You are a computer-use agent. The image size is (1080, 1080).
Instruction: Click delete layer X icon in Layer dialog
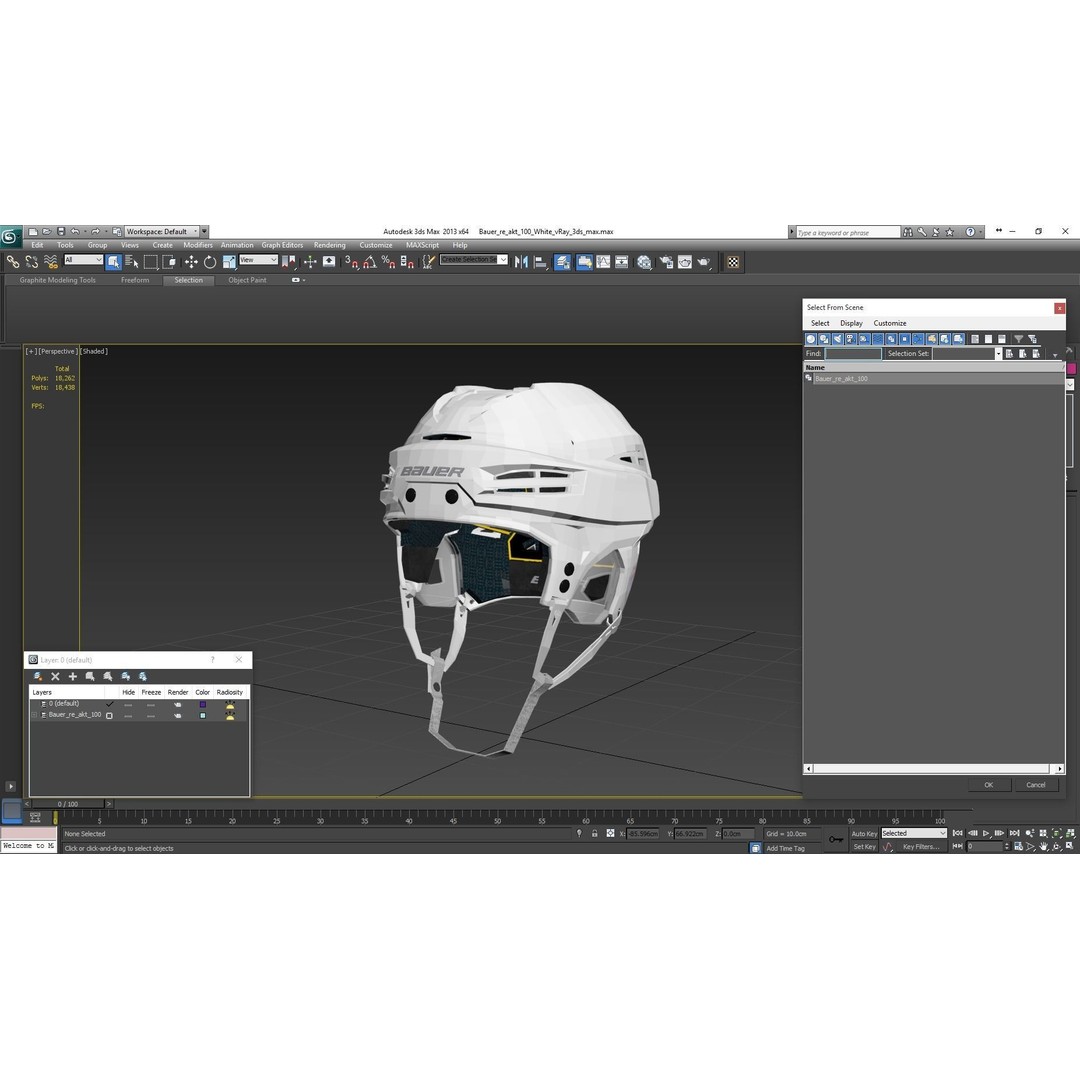pos(55,676)
